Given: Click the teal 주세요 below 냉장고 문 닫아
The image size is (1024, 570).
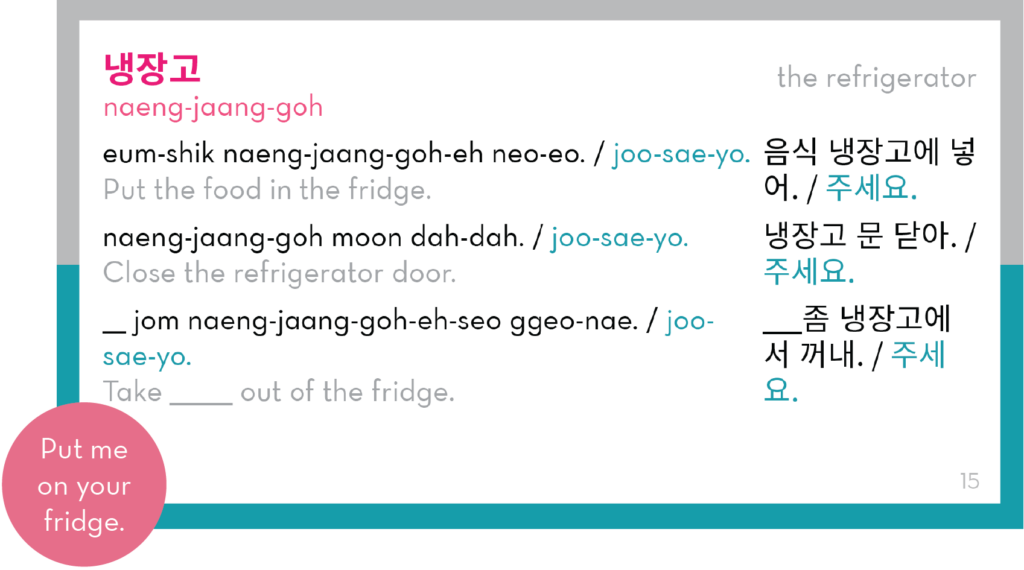Looking at the screenshot, I should coord(808,272).
